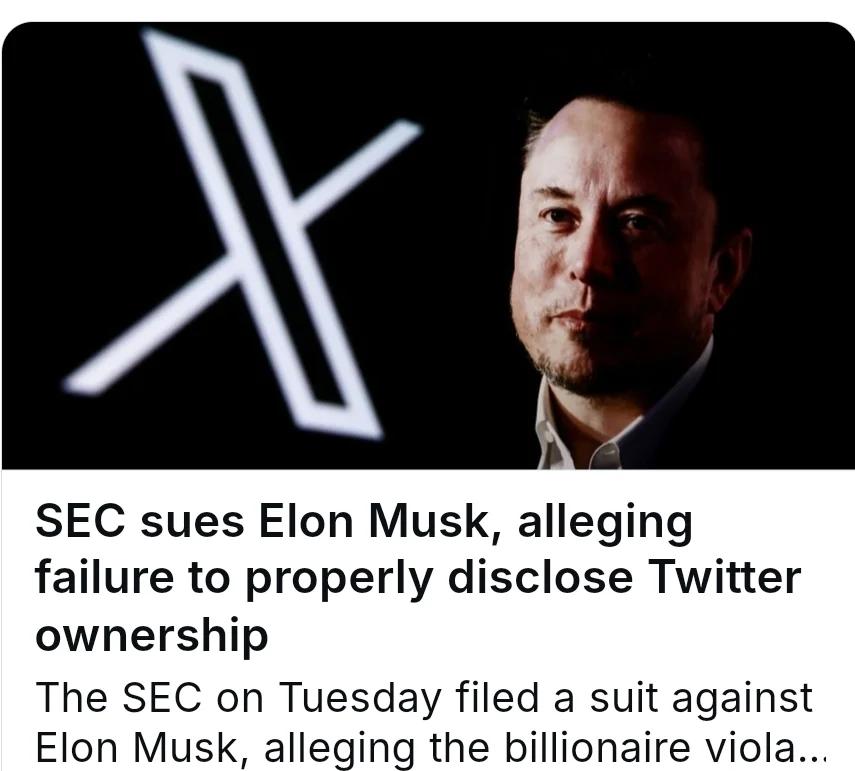
Task: Click "Elon Musk" in the headline text
Action: (x=373, y=522)
